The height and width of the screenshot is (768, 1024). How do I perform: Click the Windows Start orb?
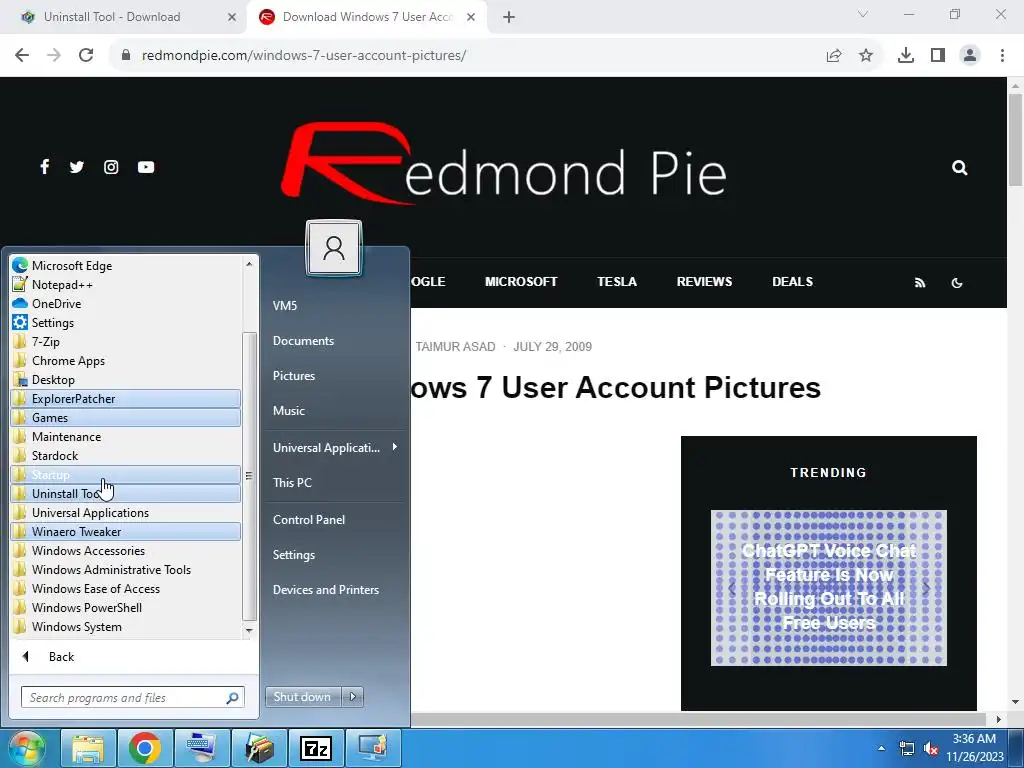[27, 748]
